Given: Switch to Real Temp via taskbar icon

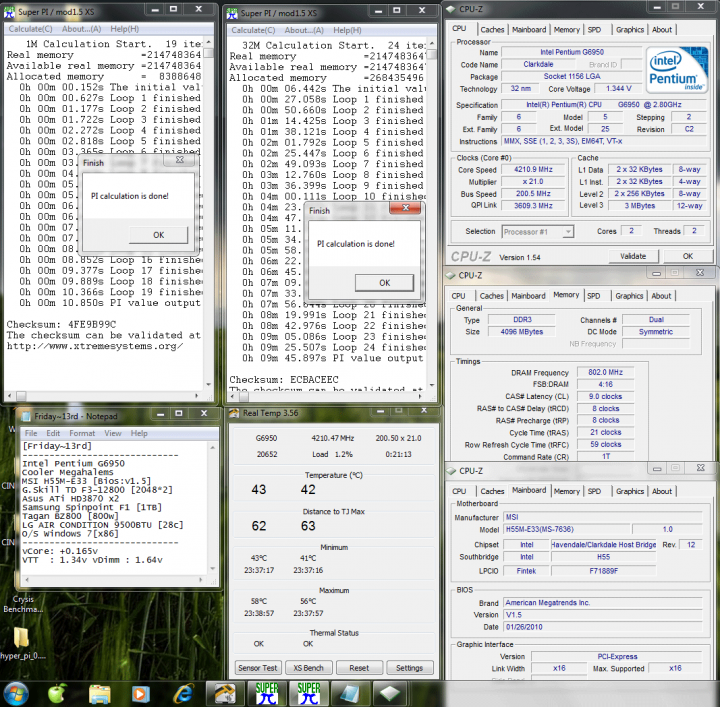Looking at the screenshot, I should pyautogui.click(x=225, y=694).
